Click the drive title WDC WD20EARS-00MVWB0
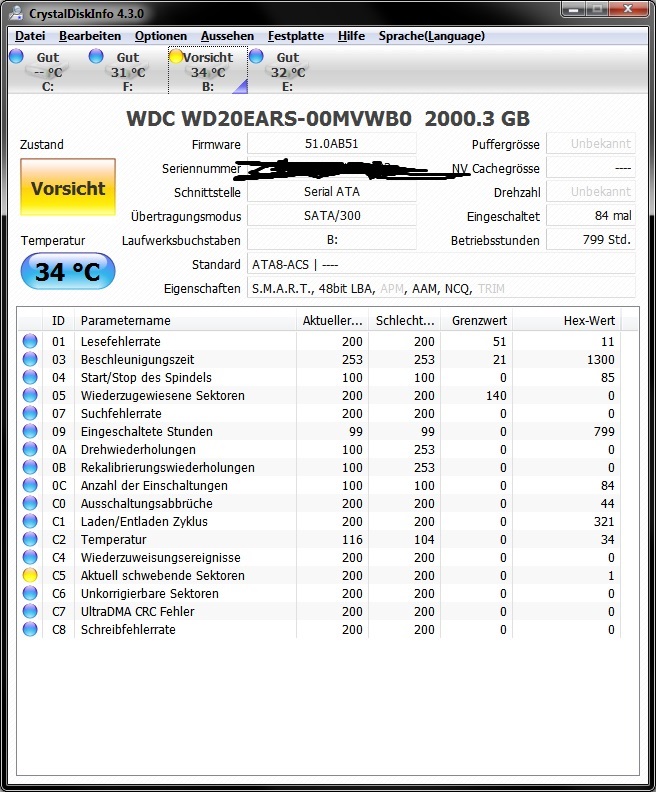Viewport: 656px width, 792px height. [269, 119]
